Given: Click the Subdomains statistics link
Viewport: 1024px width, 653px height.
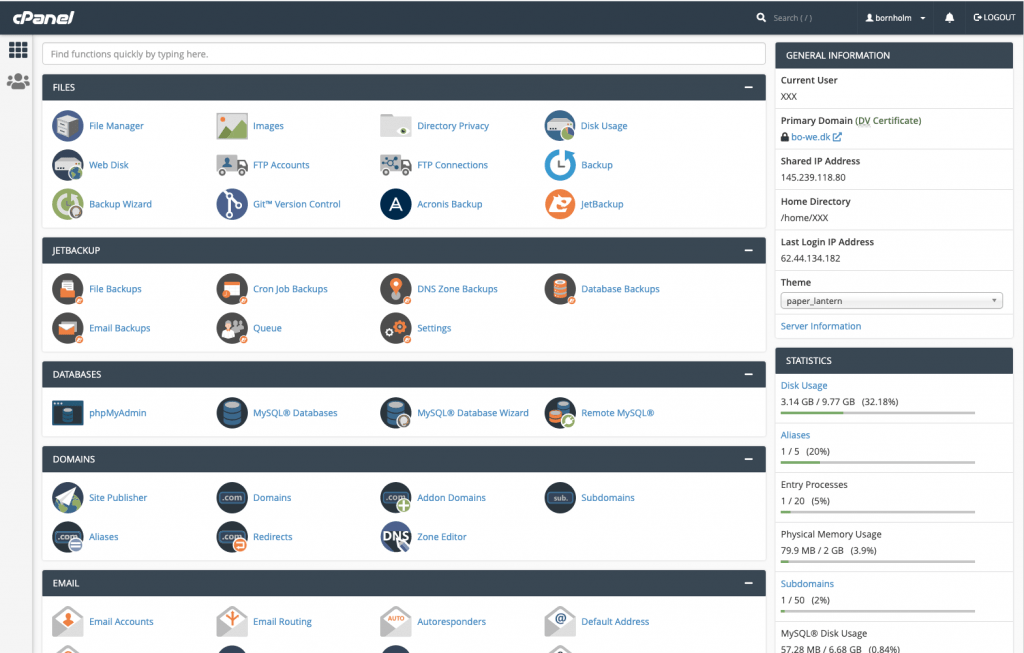Looking at the screenshot, I should (x=806, y=583).
